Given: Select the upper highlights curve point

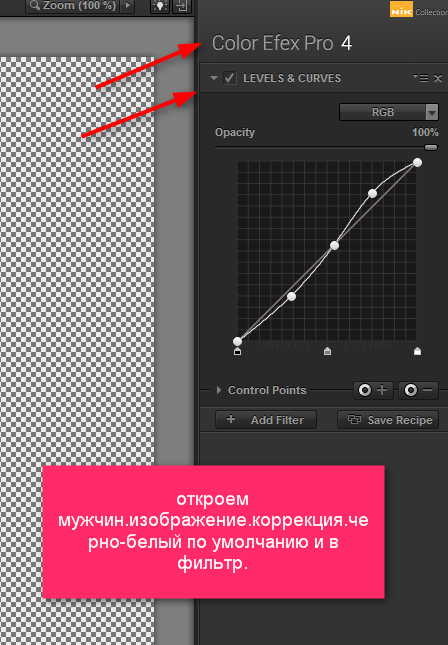Looking at the screenshot, I should [x=372, y=193].
